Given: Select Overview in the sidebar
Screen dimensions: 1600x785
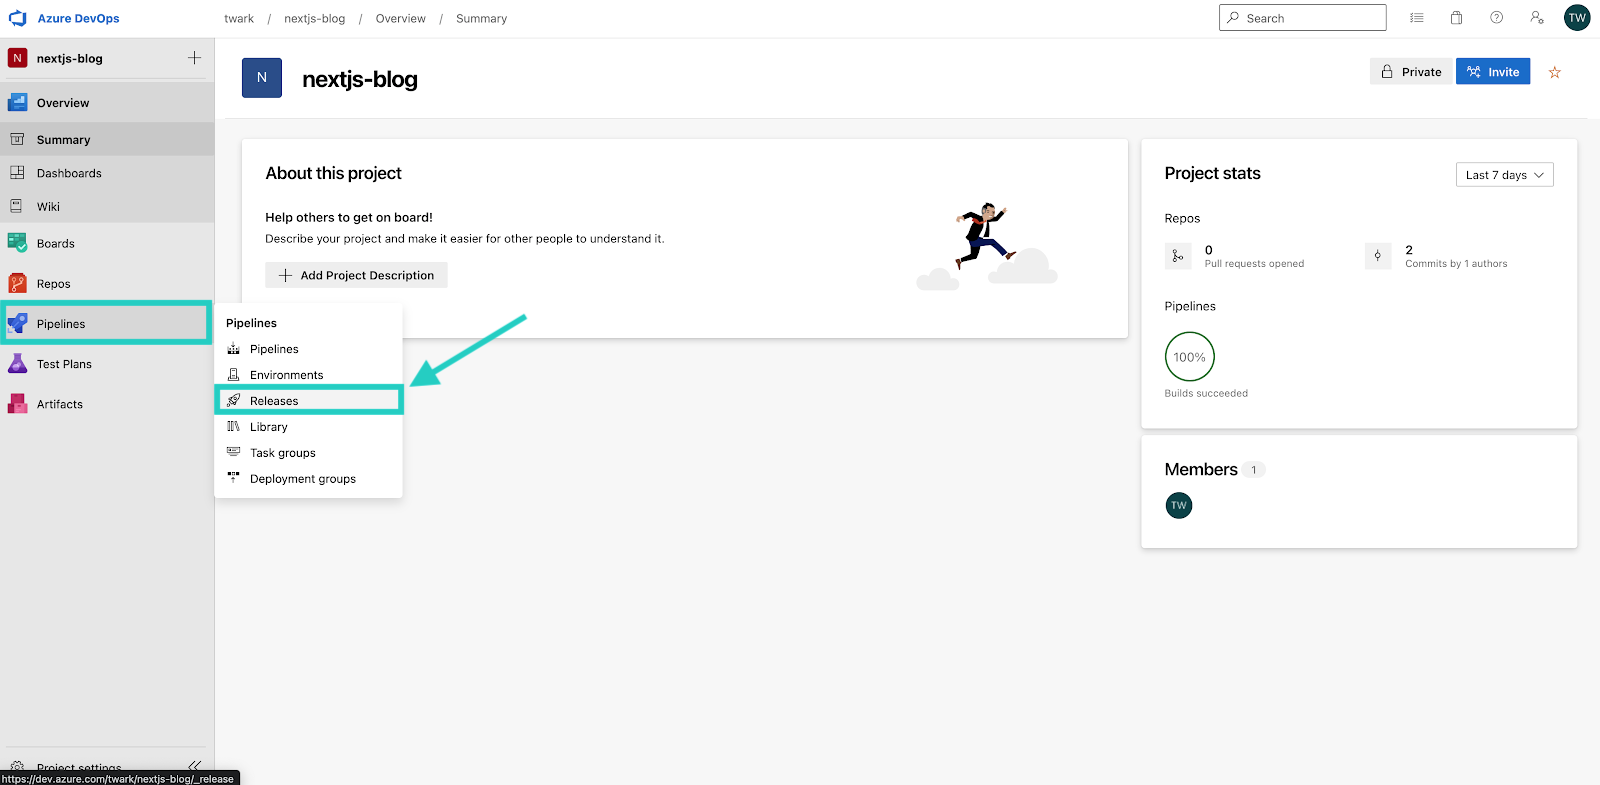Looking at the screenshot, I should tap(107, 103).
